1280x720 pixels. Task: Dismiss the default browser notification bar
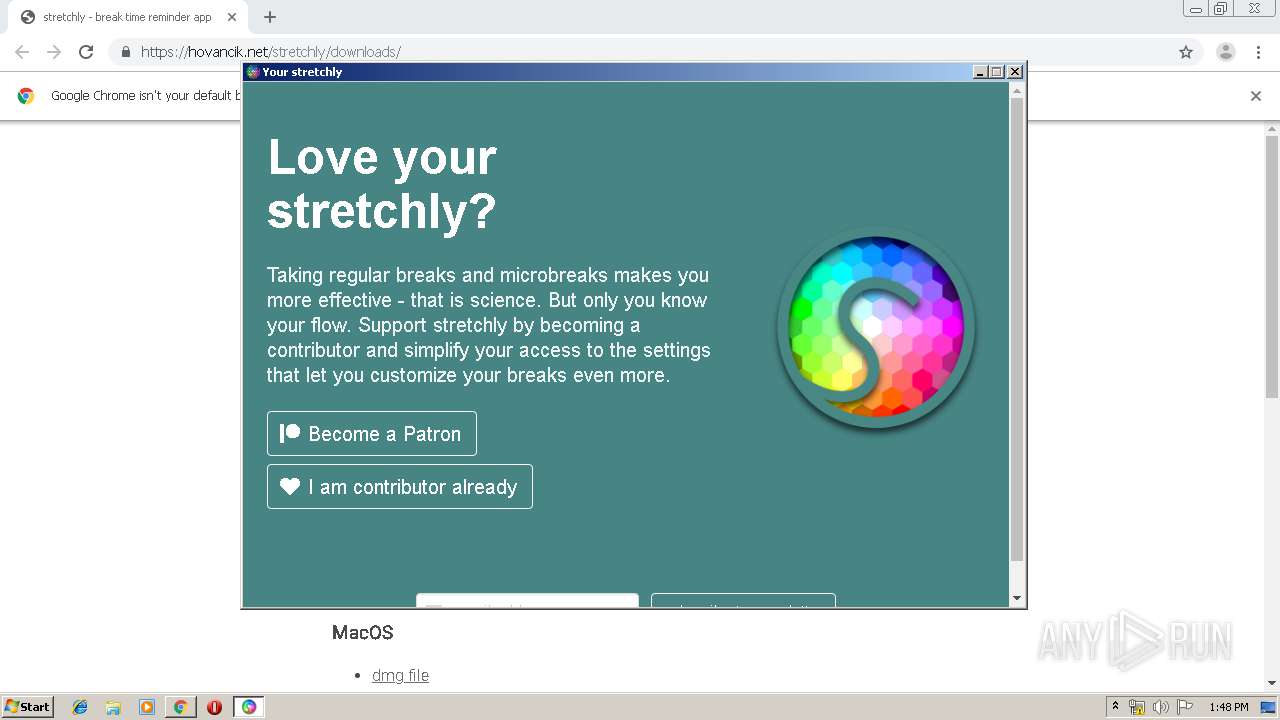click(1256, 96)
